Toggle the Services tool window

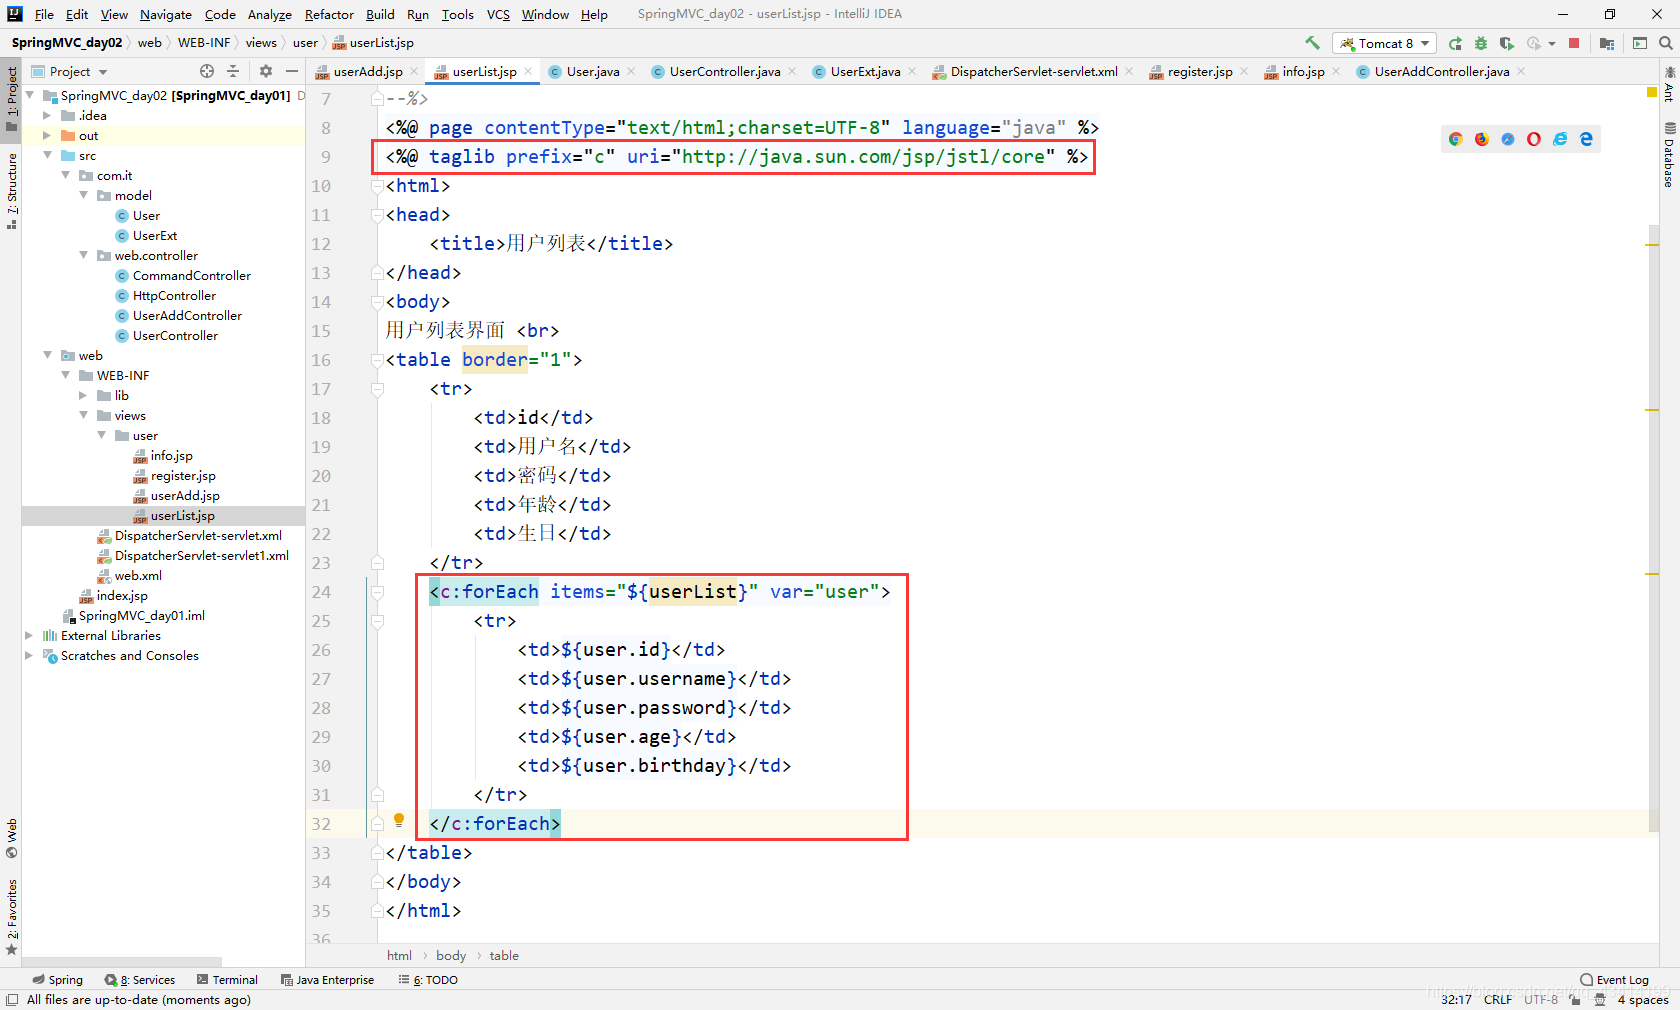(140, 980)
